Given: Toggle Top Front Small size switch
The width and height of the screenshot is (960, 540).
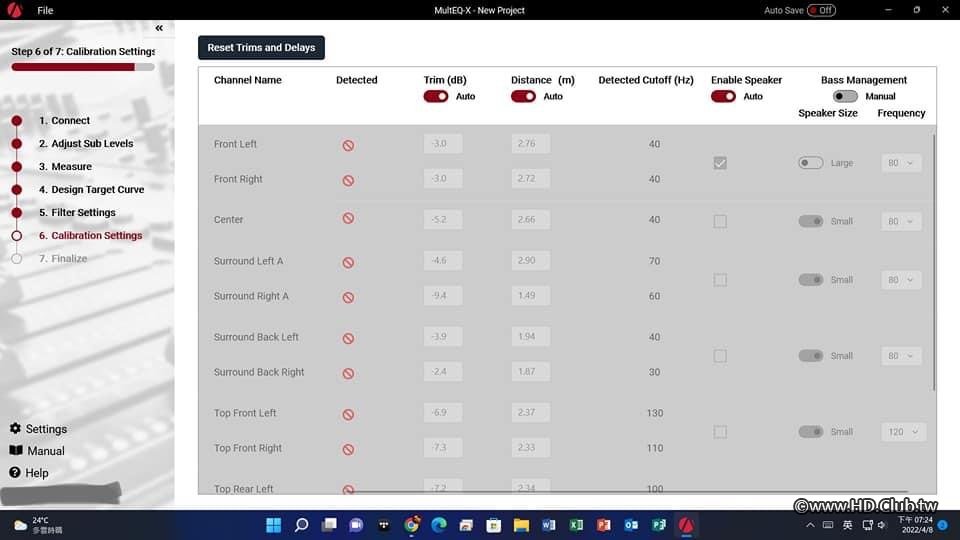Looking at the screenshot, I should 811,432.
